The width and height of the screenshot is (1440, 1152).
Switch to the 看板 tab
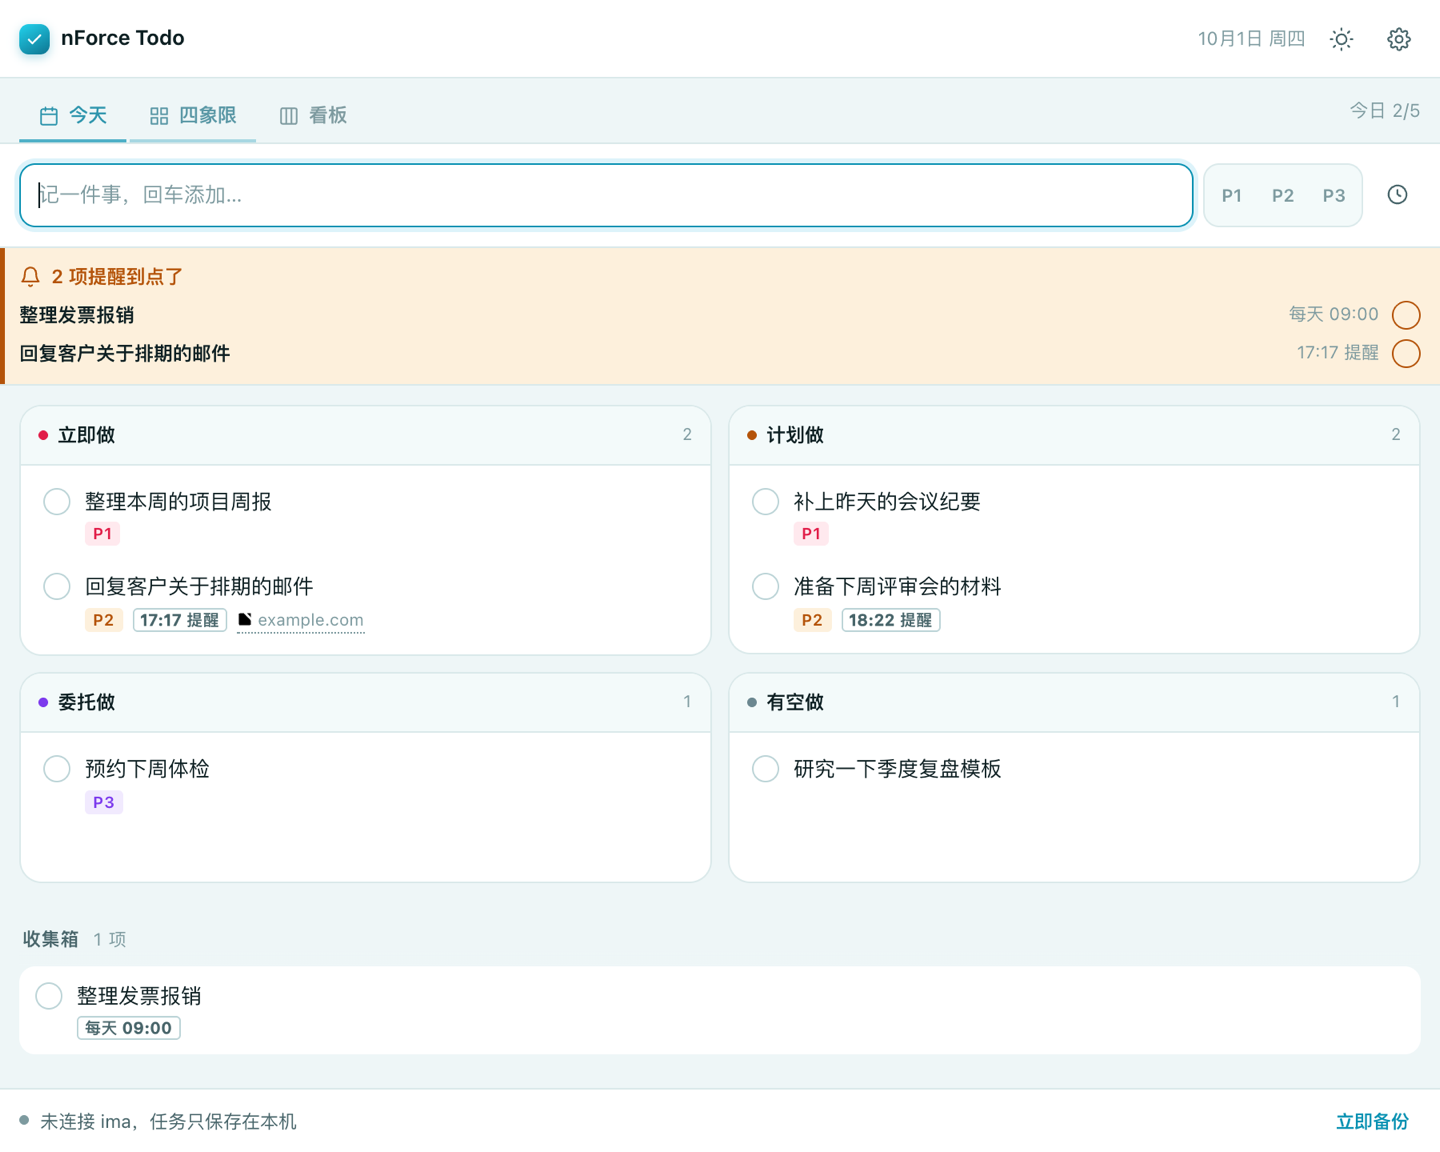pos(313,115)
